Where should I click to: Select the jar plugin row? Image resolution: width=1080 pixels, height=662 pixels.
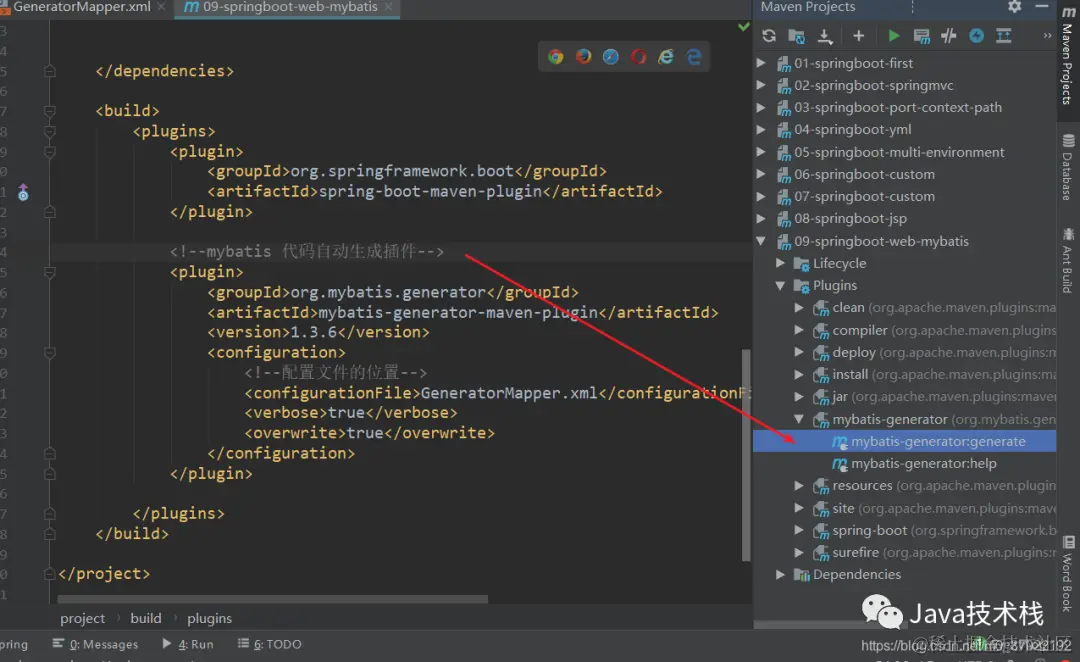[x=904, y=397]
